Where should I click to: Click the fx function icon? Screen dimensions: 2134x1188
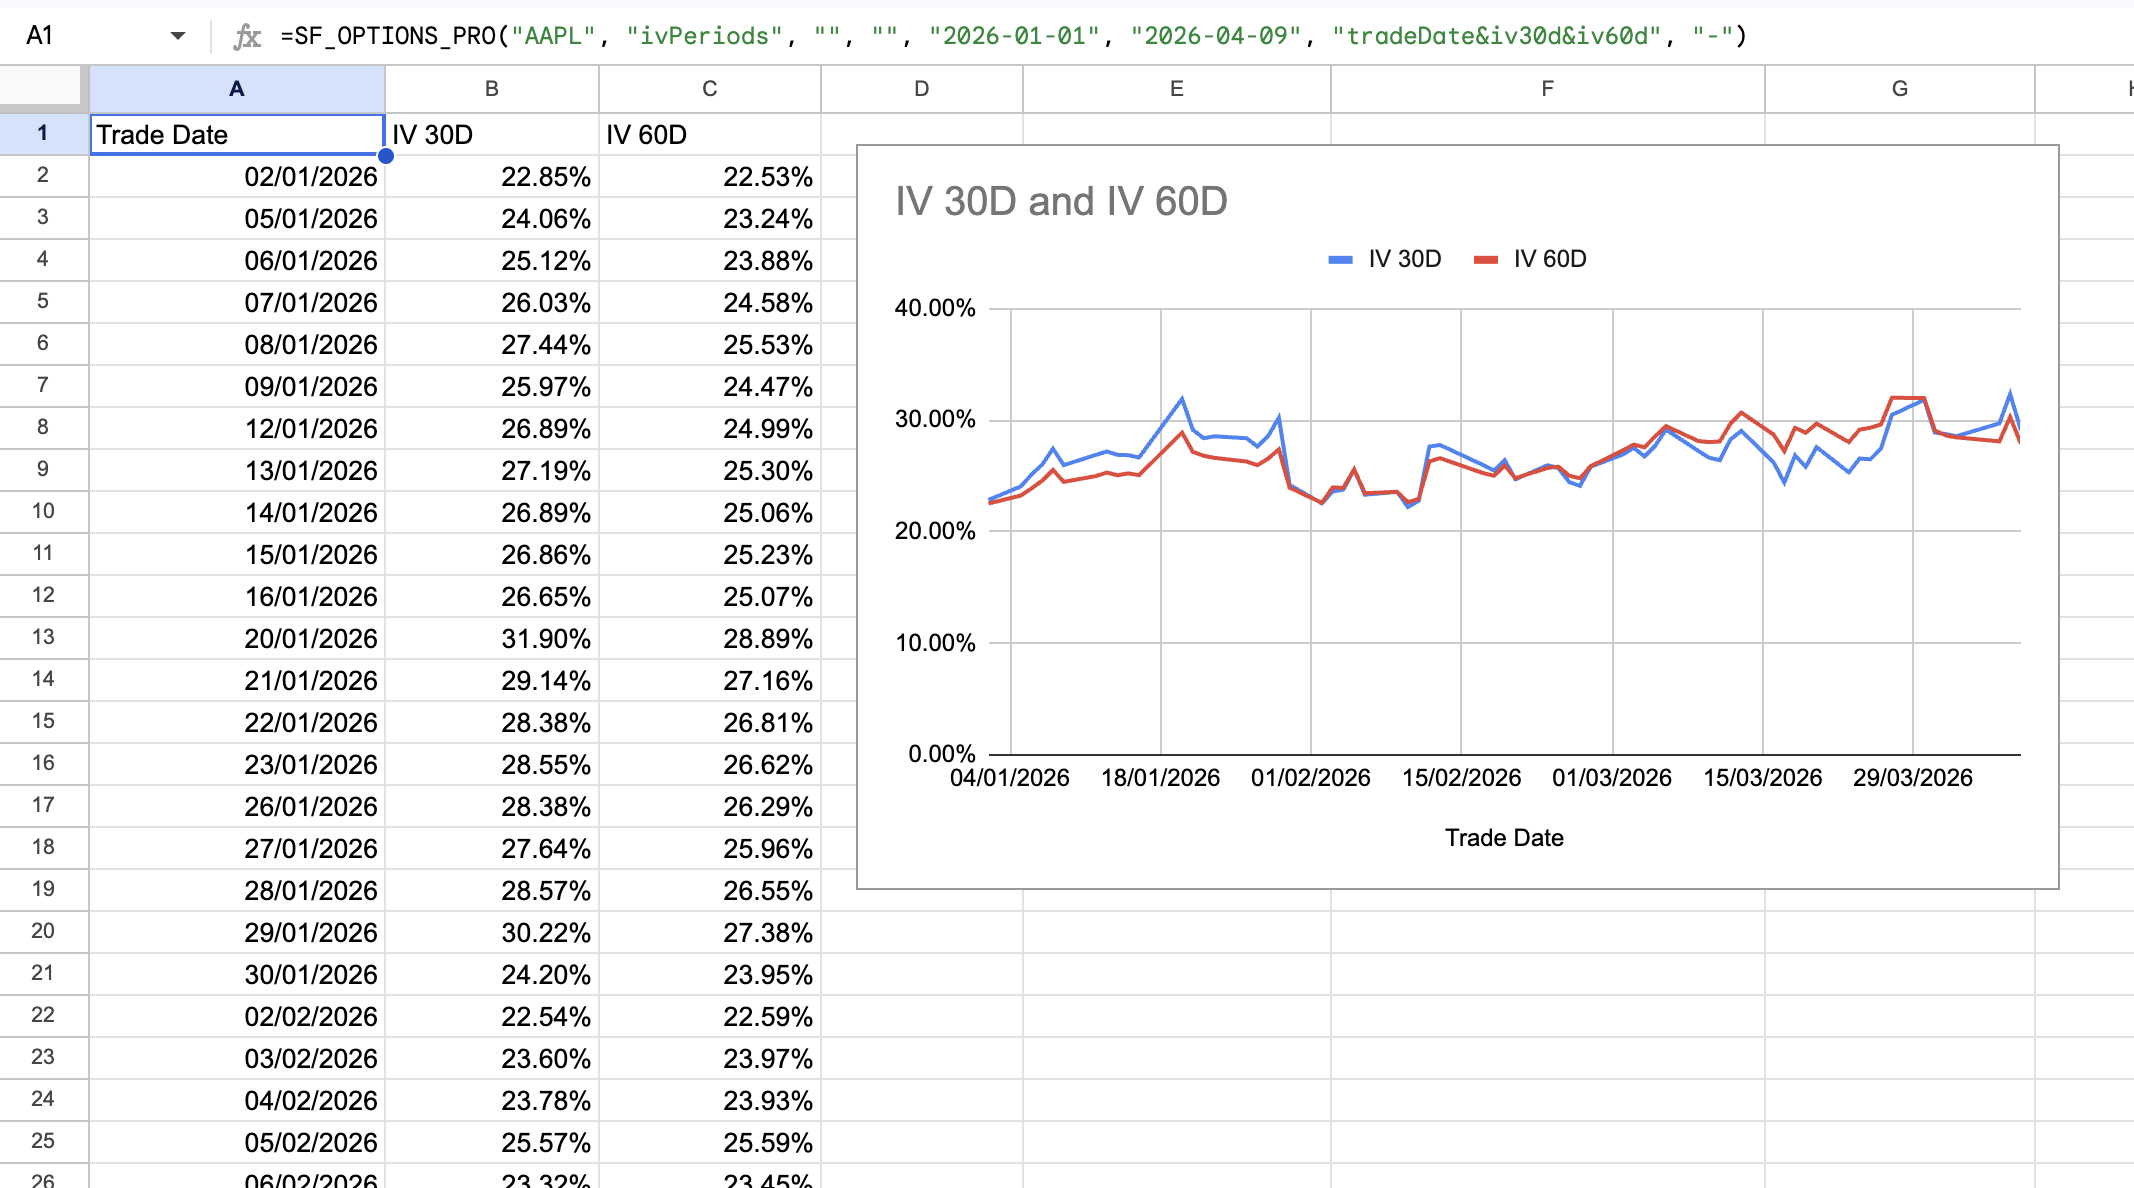click(x=246, y=37)
